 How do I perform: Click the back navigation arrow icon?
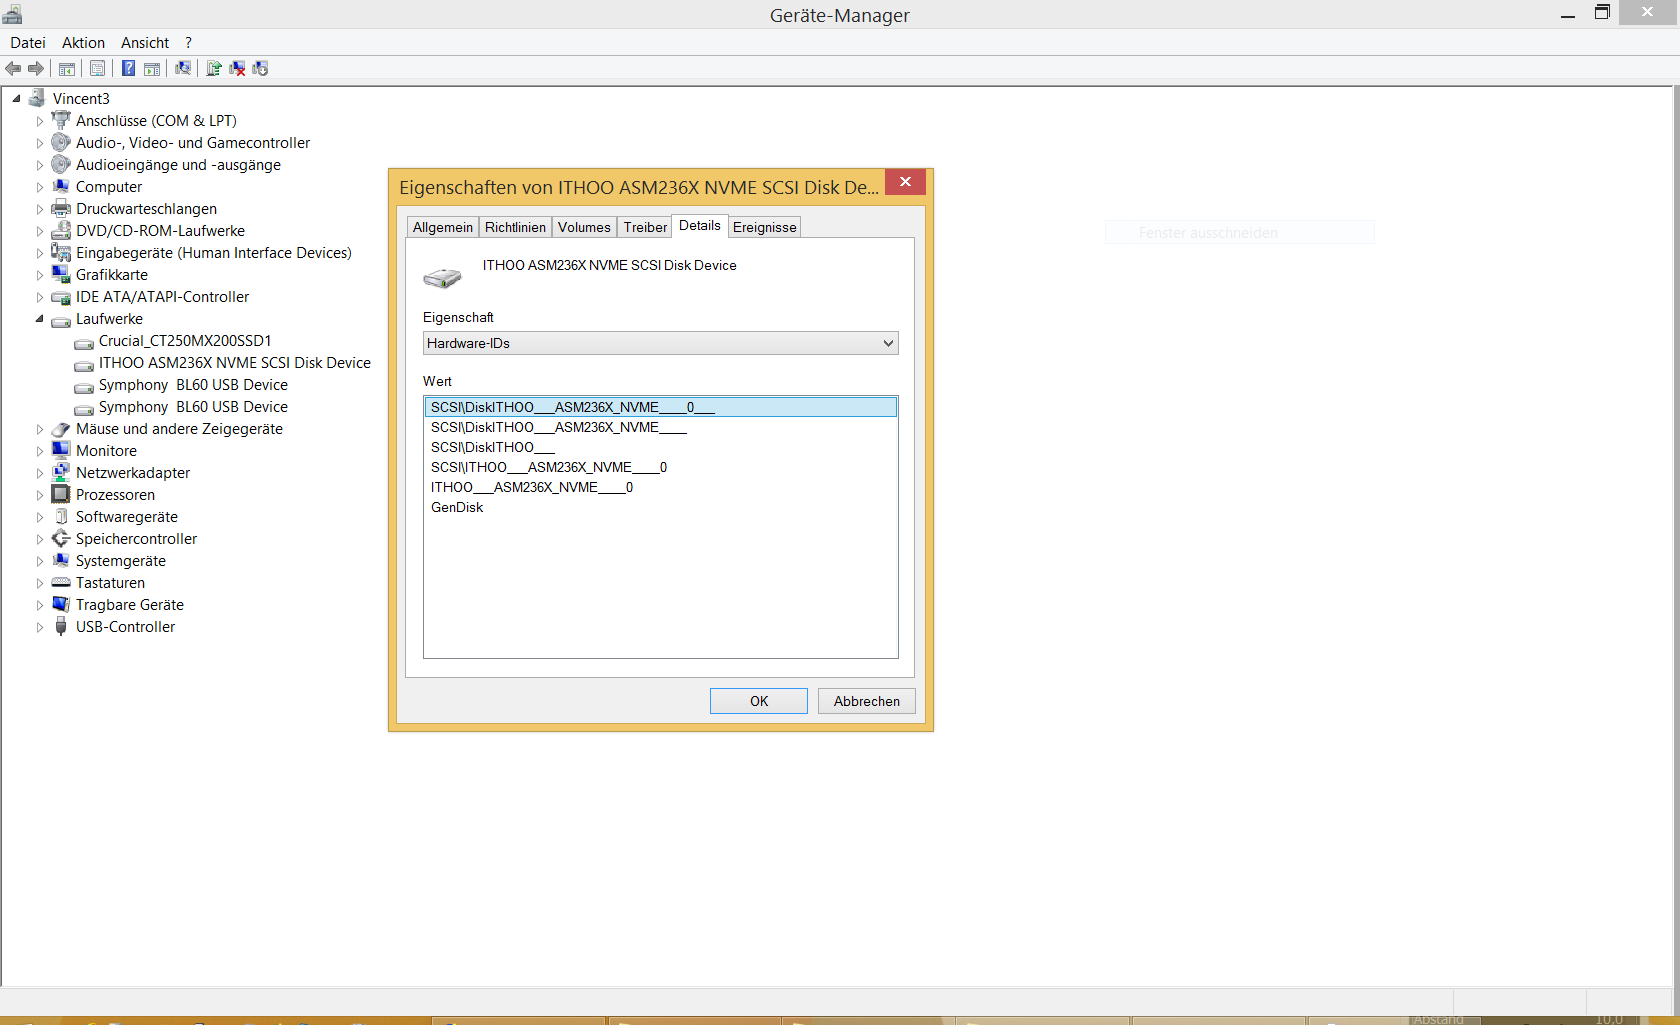point(13,68)
